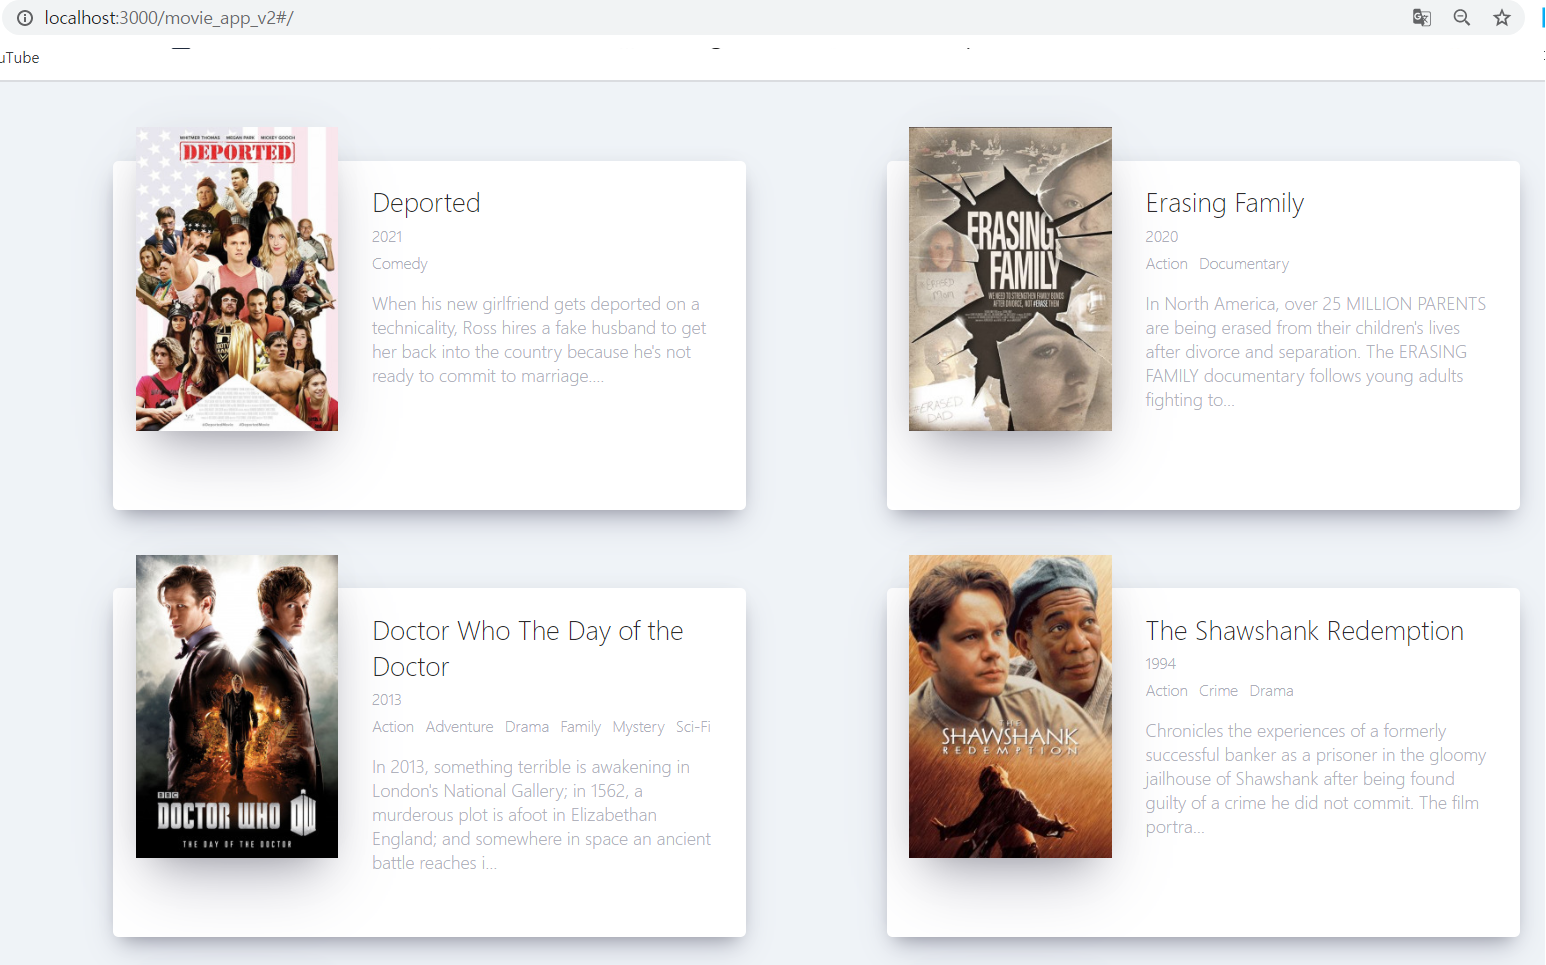Click the Sci-Fi genre of Doctor Who

tap(693, 727)
